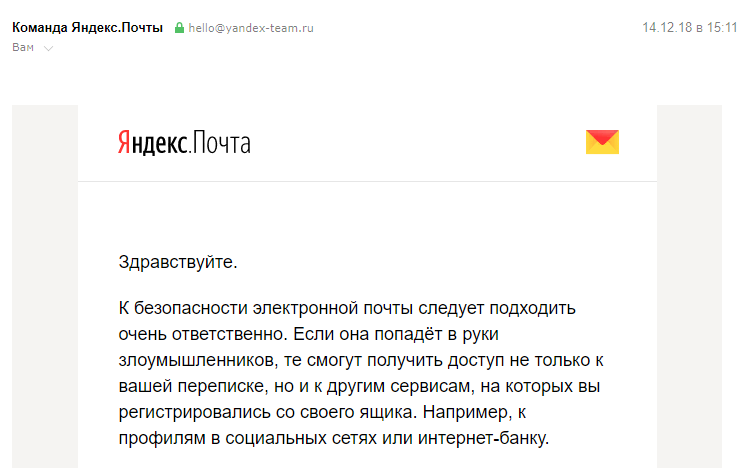
Task: Click the phrase 'интернет-банку' in the text
Action: (492, 438)
